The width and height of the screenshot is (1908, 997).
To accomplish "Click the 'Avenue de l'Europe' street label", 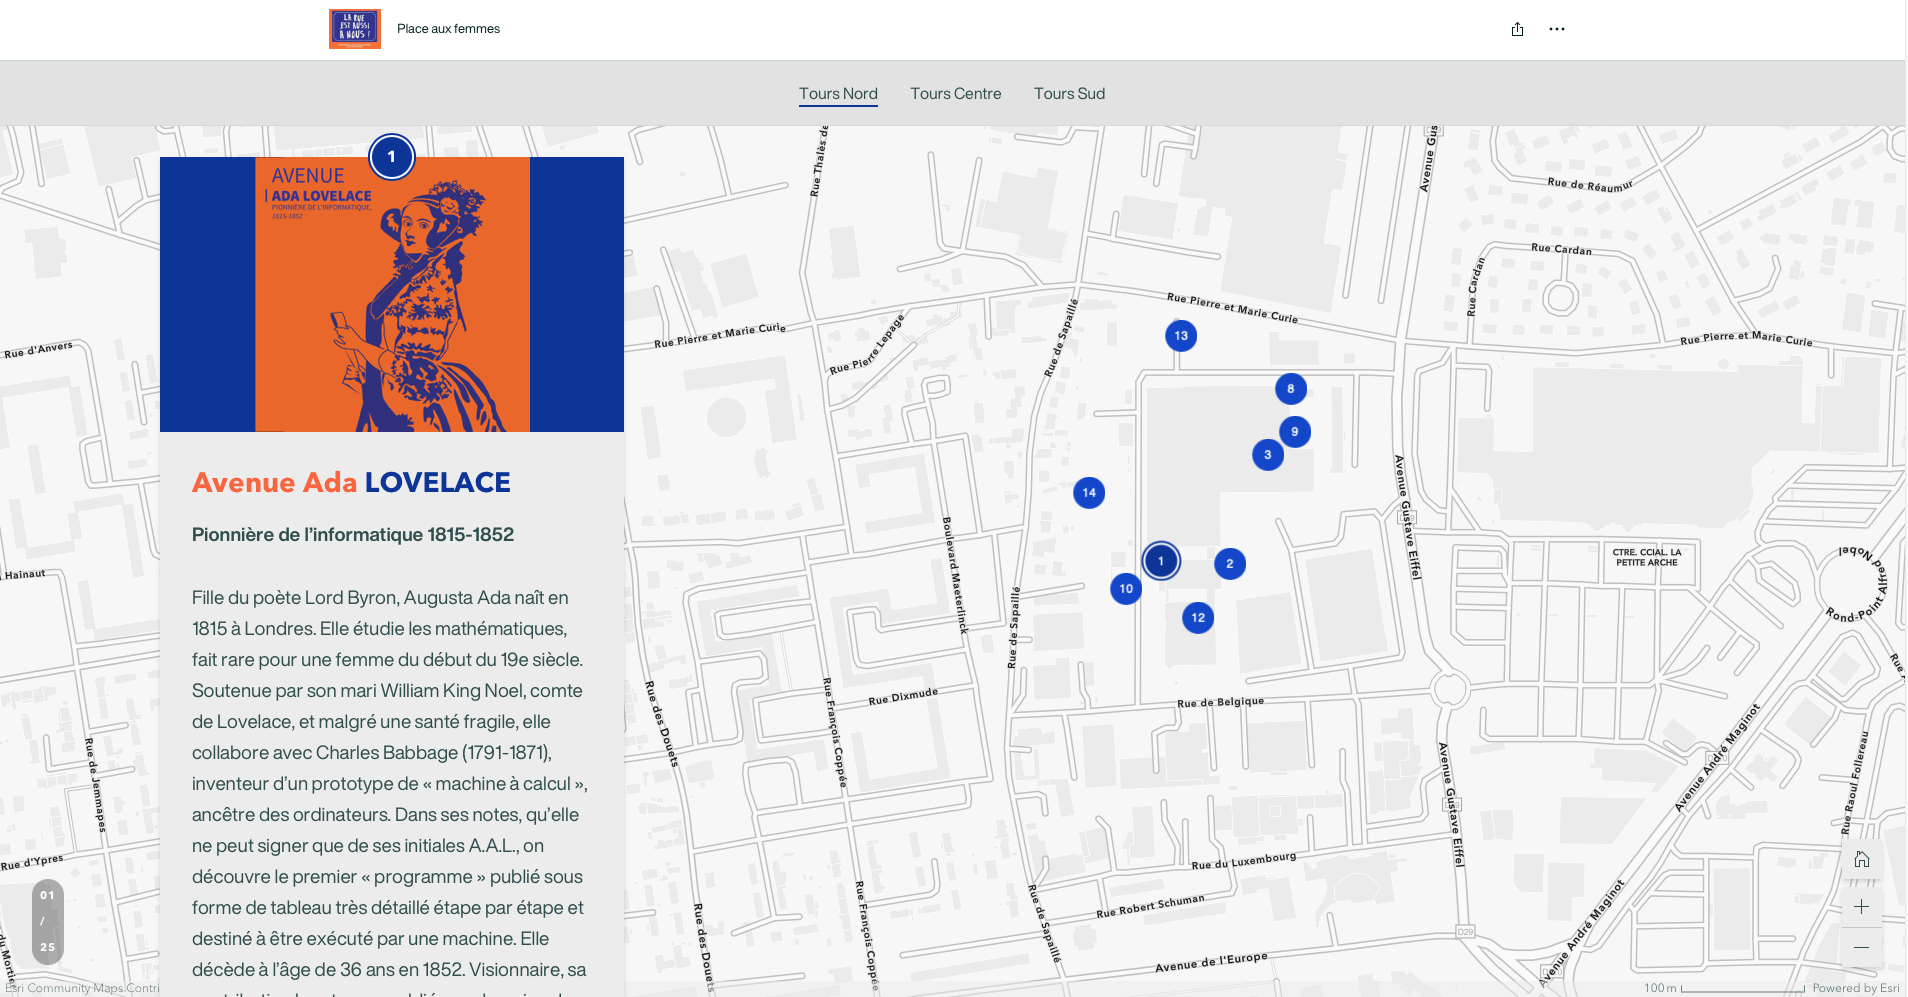I will click(1211, 962).
